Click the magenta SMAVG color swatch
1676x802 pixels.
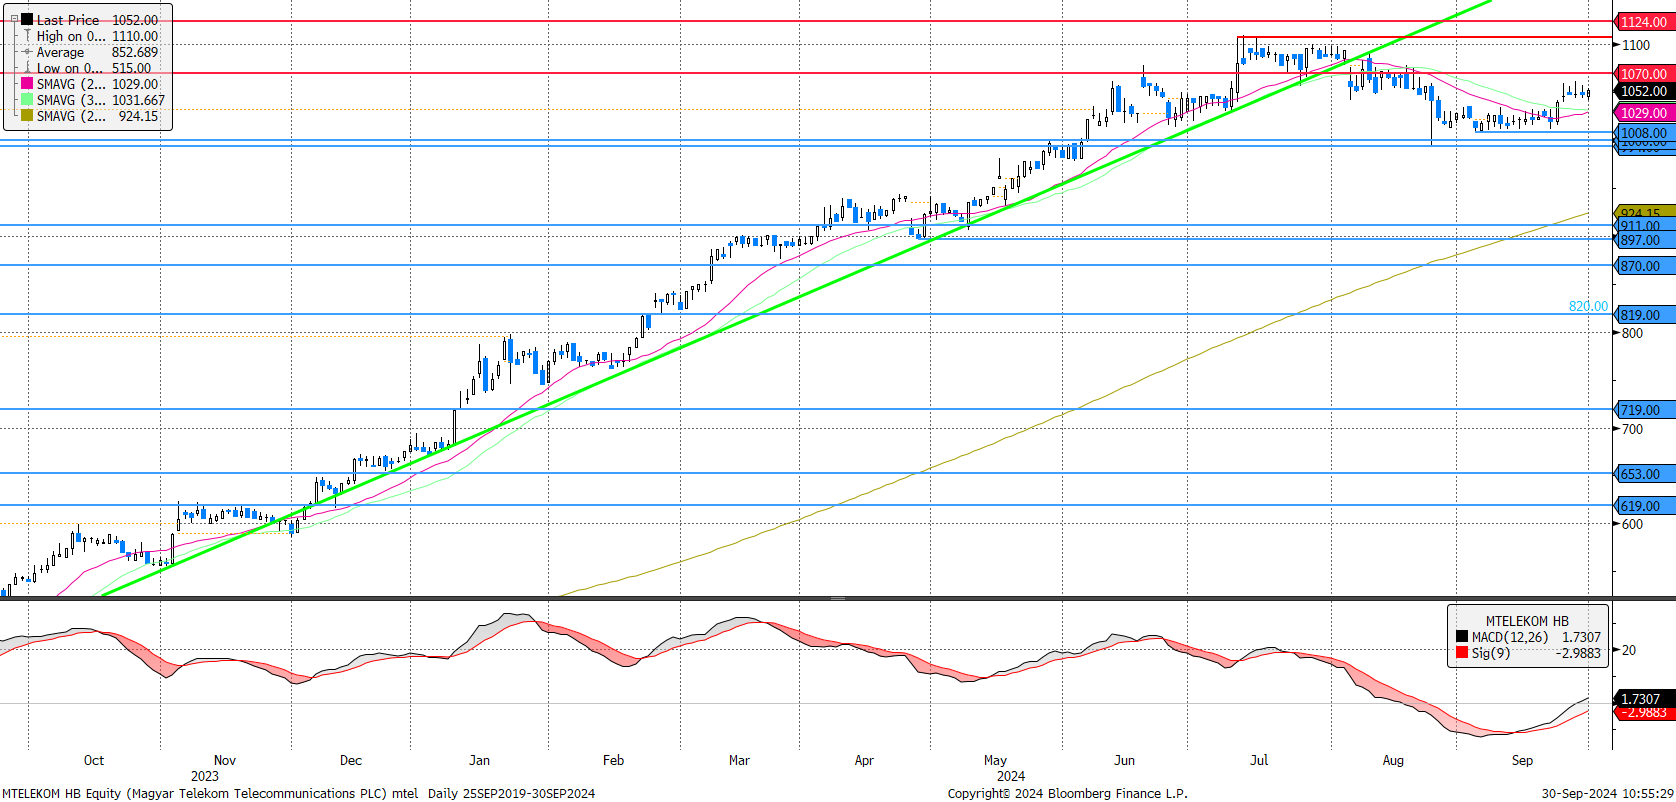tap(27, 84)
